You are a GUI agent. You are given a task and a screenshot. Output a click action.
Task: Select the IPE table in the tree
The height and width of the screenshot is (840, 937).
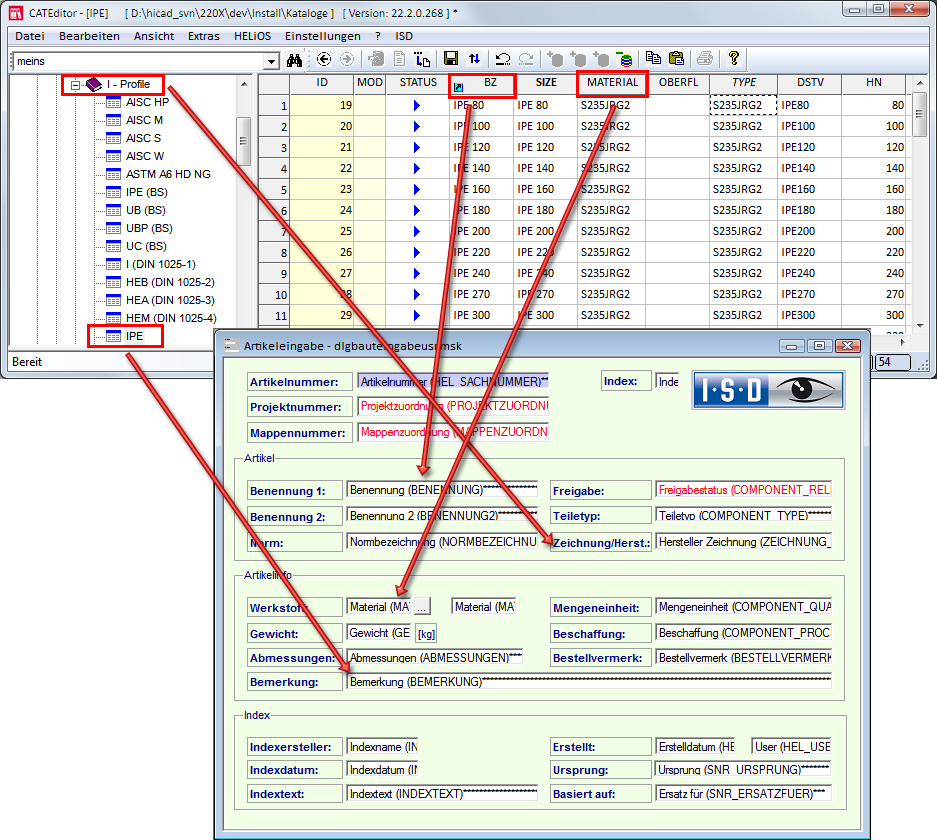(x=134, y=337)
